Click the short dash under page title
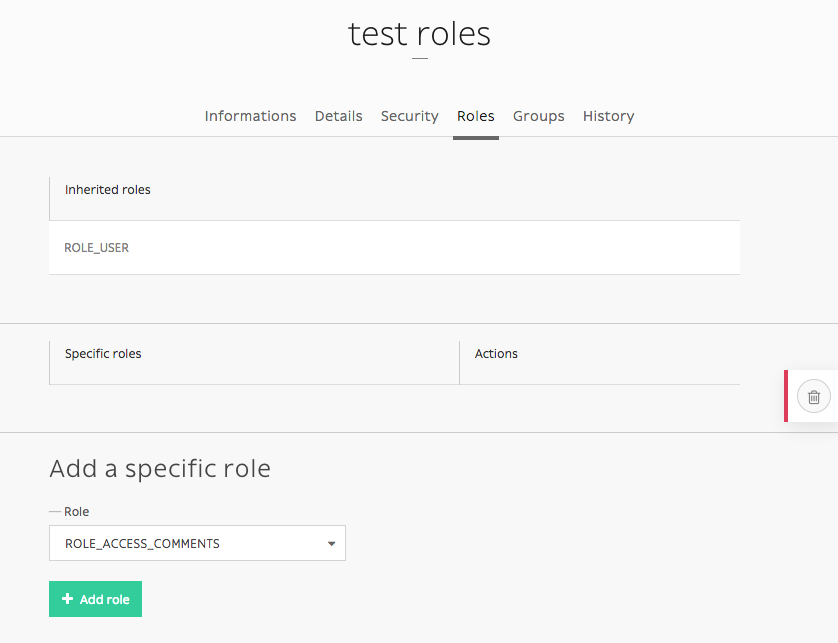The height and width of the screenshot is (643, 838). coord(420,58)
